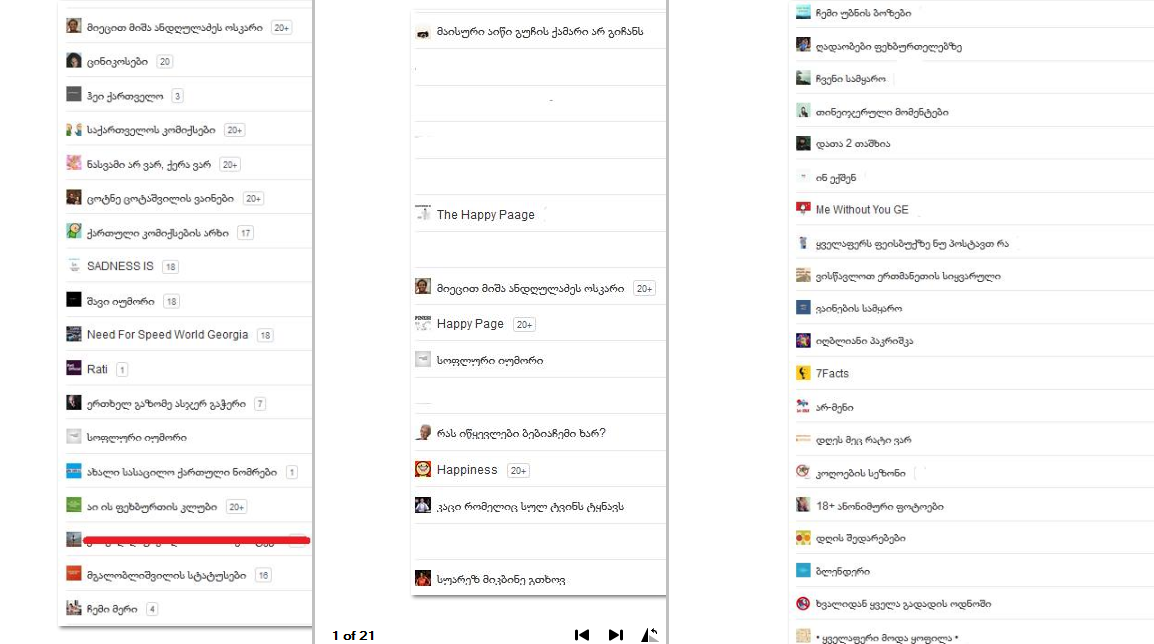
Task: Click the red icon for სუარეზ მიკბინე გთხოვ
Action: pyautogui.click(x=422, y=578)
